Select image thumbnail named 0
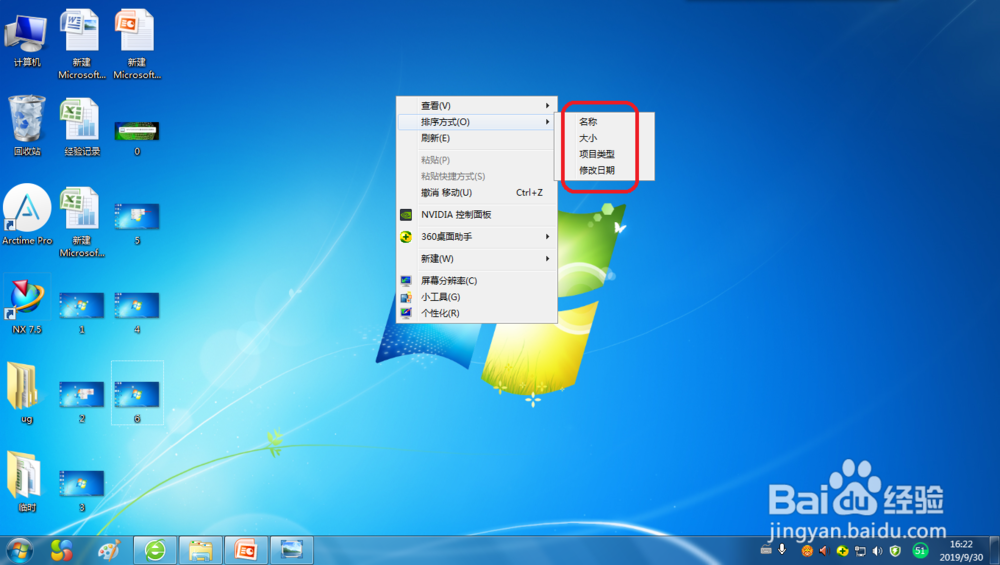 click(x=136, y=137)
